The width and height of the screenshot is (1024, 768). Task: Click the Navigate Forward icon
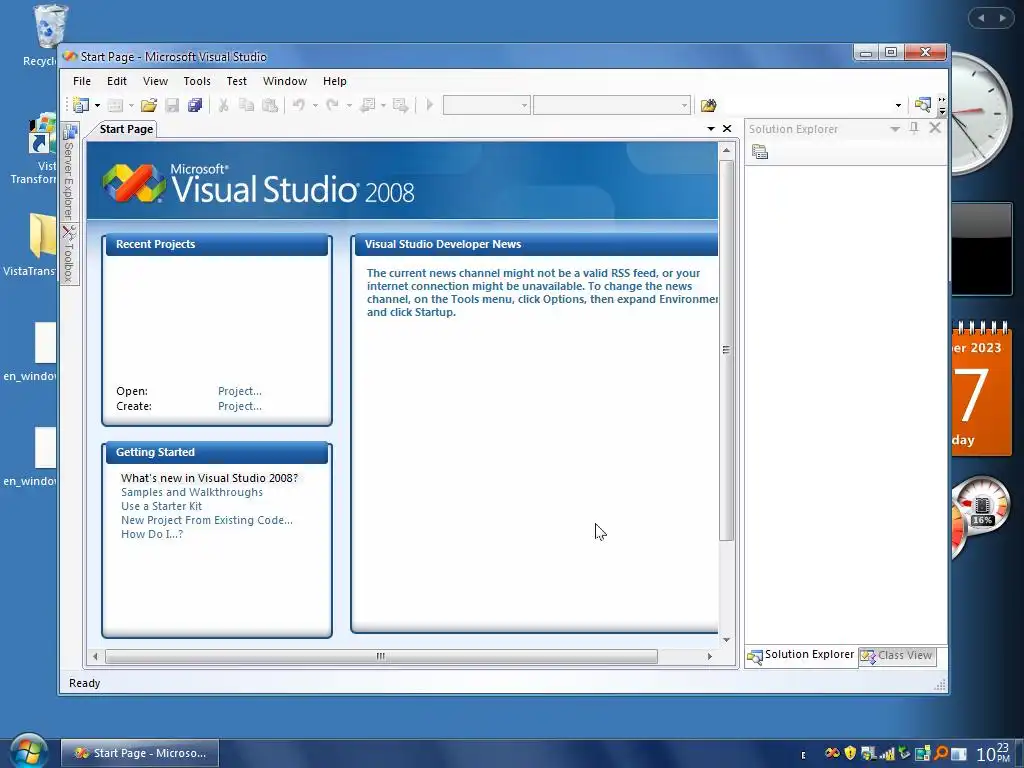click(x=400, y=105)
